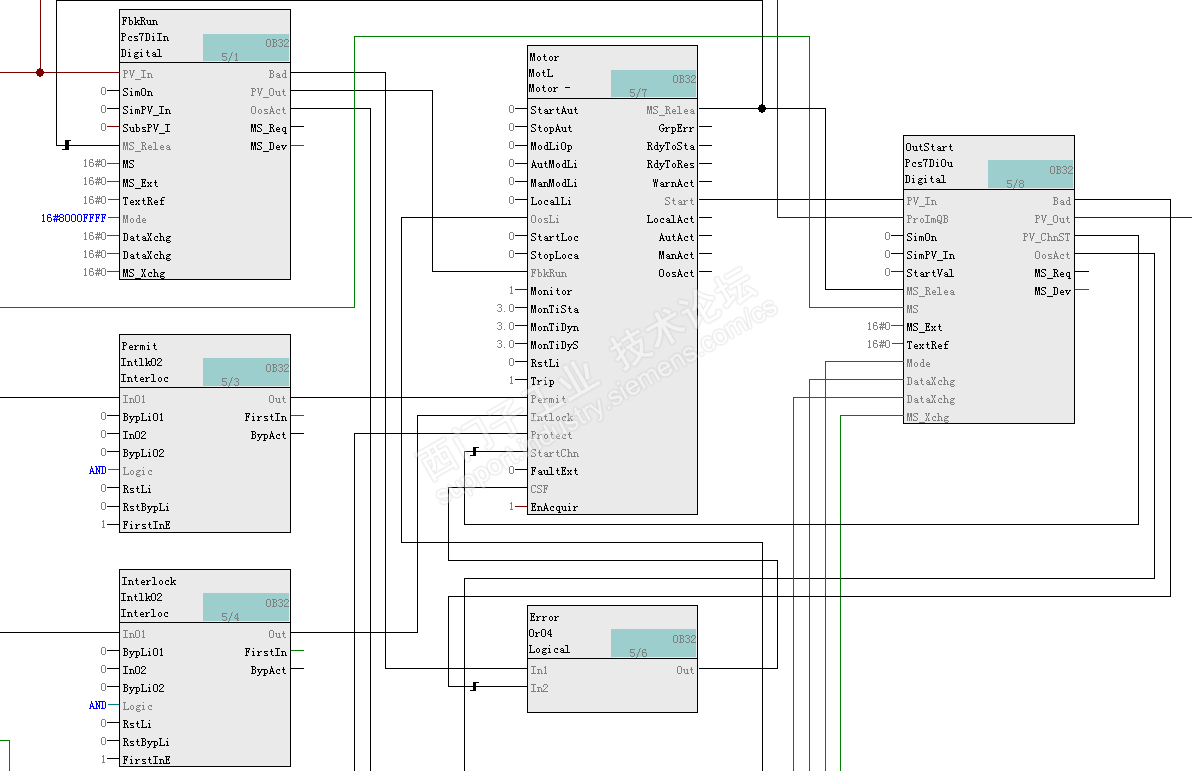Select StopAut input on Motor block
Image resolution: width=1192 pixels, height=771 pixels.
coord(551,128)
